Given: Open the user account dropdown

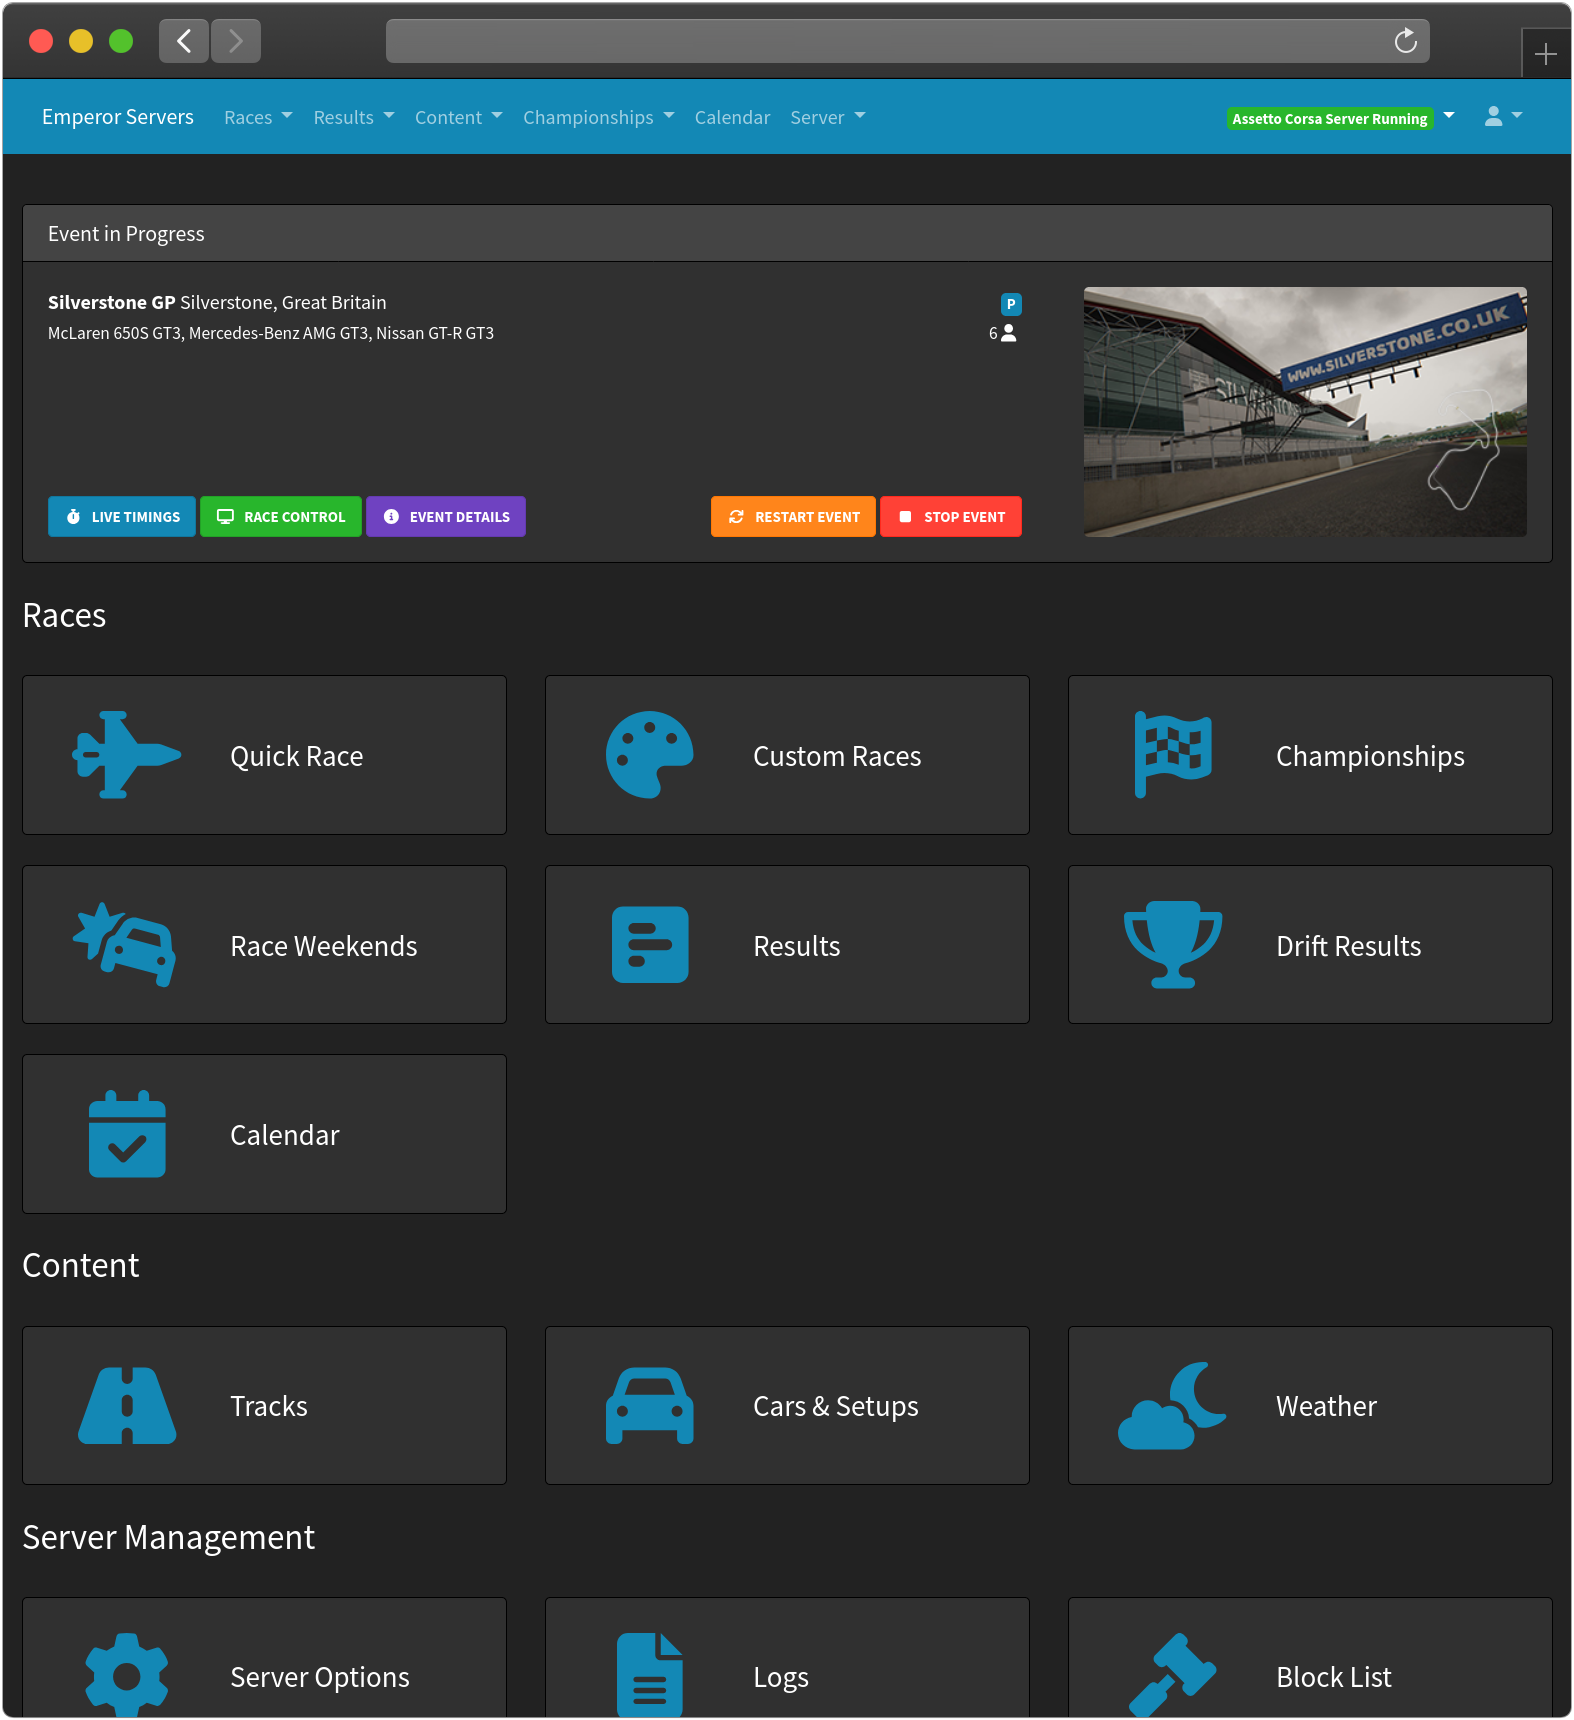Looking at the screenshot, I should pyautogui.click(x=1503, y=116).
